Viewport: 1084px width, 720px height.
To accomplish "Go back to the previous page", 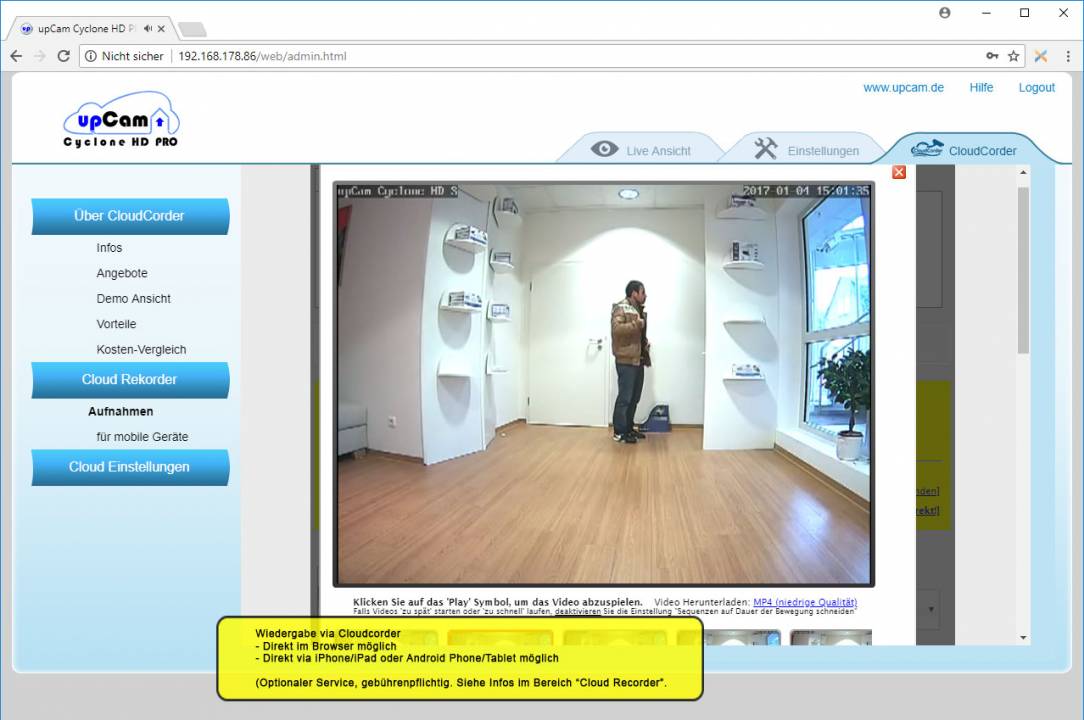I will (17, 56).
